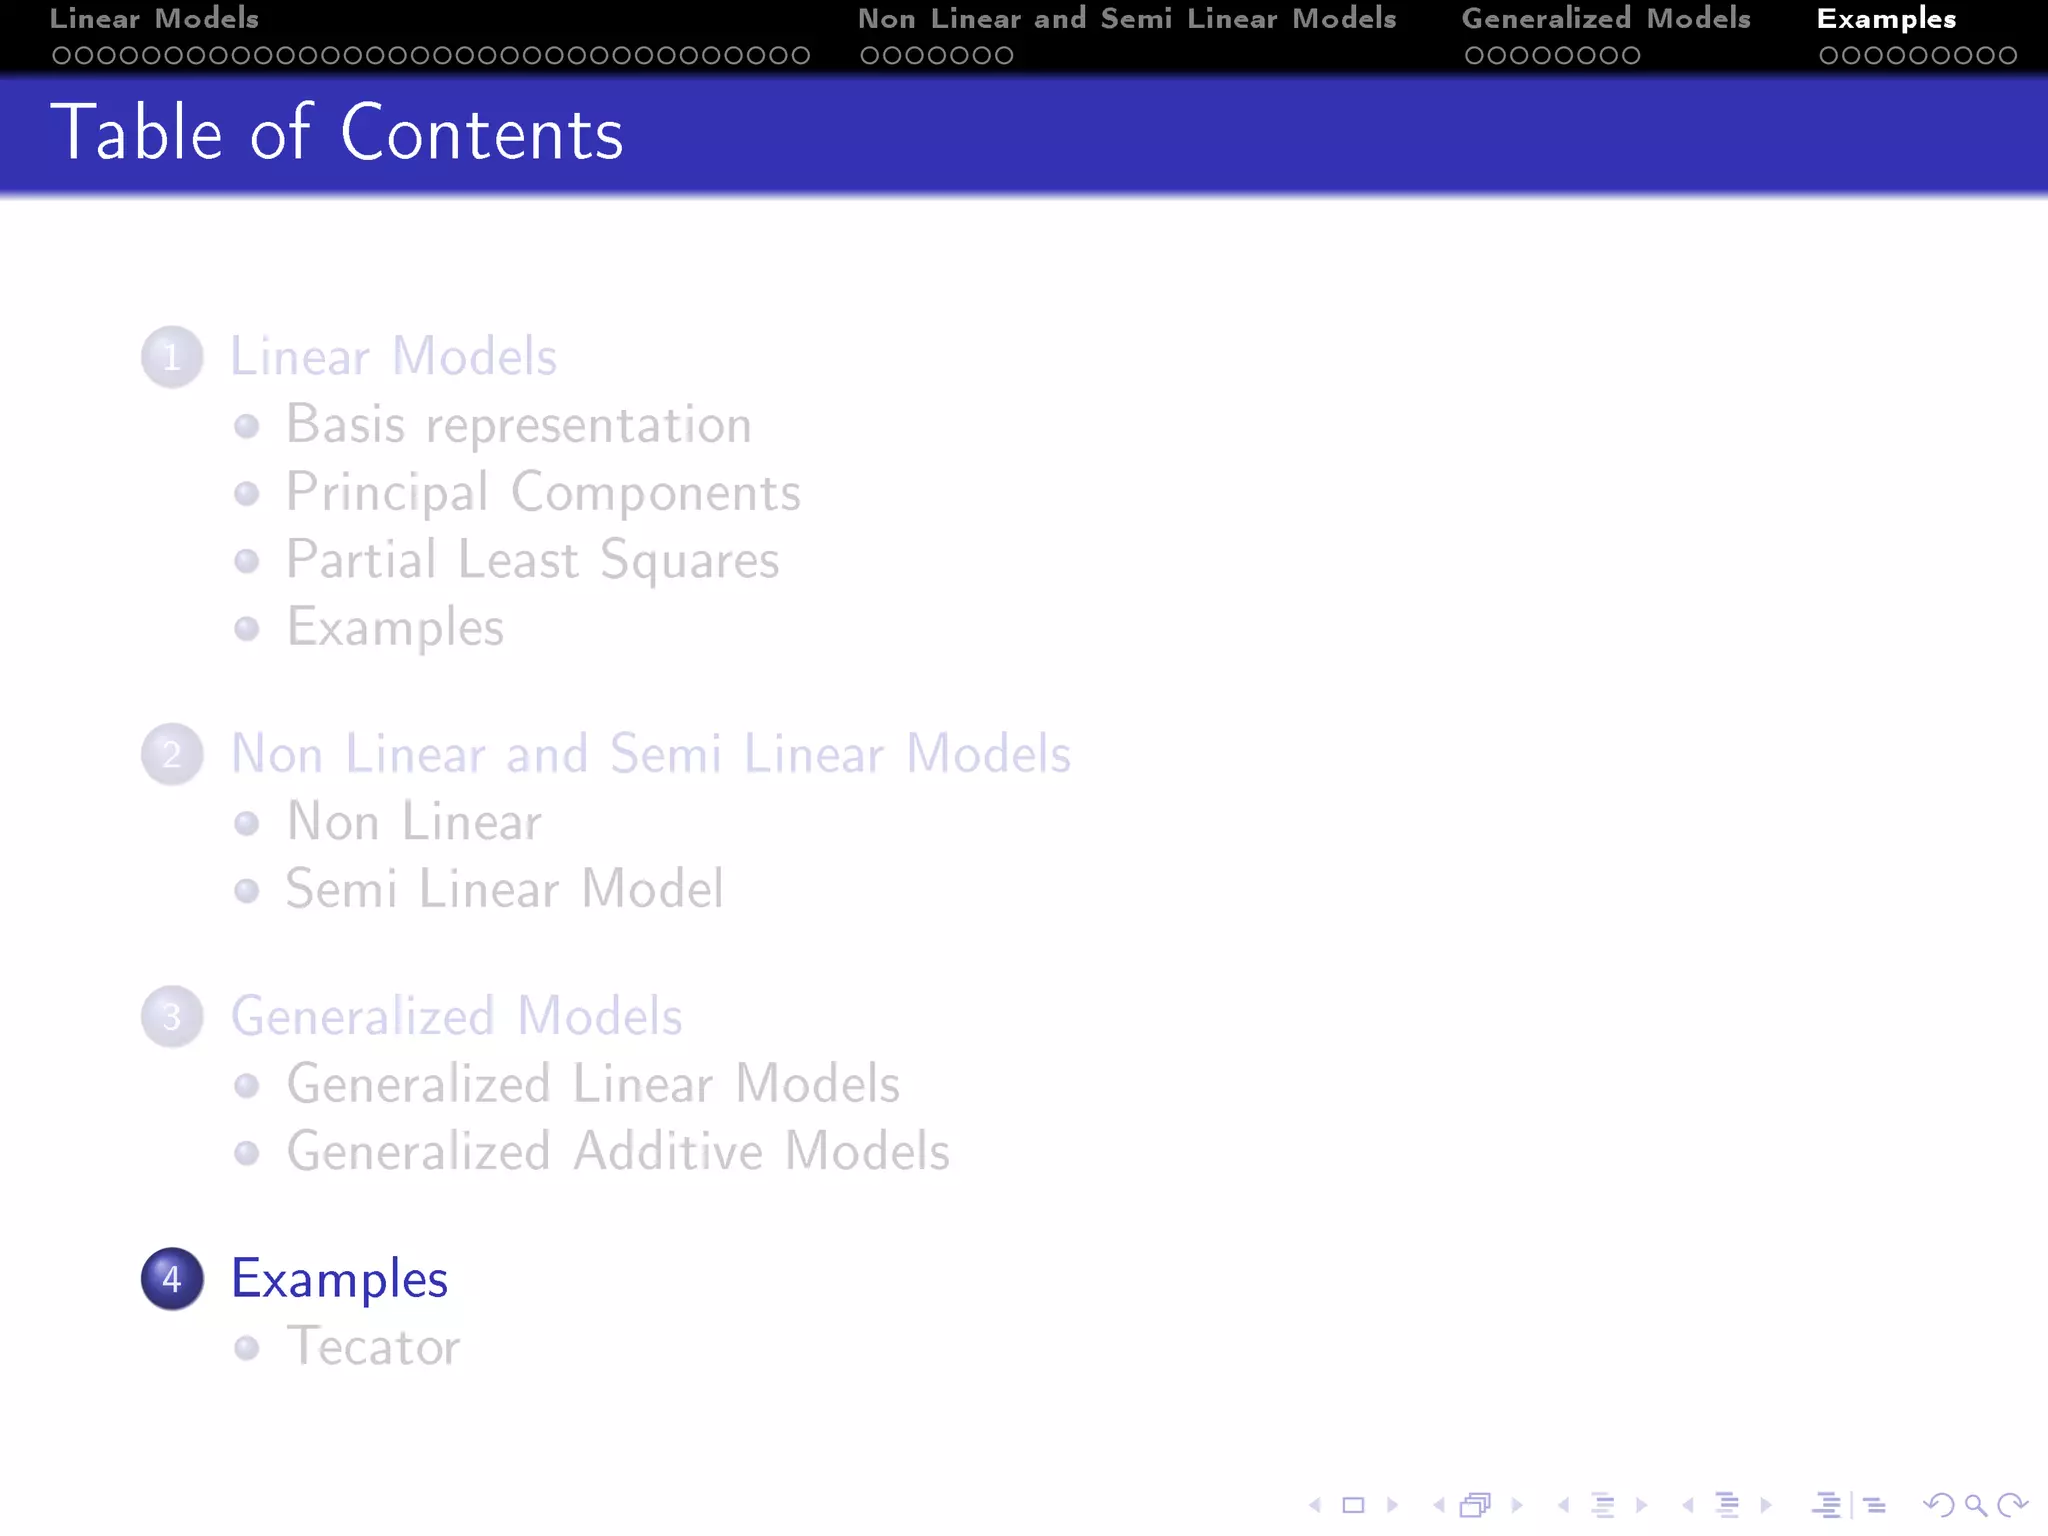Click the subsection navigation icon
Image resolution: width=2048 pixels, height=1536 pixels.
[x=1603, y=1505]
